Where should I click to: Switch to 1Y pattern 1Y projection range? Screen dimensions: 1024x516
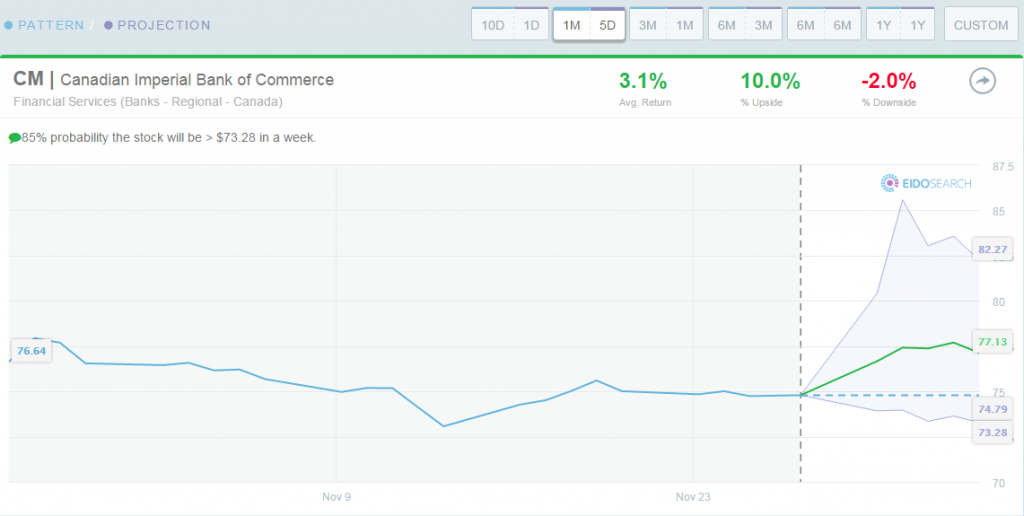click(901, 25)
